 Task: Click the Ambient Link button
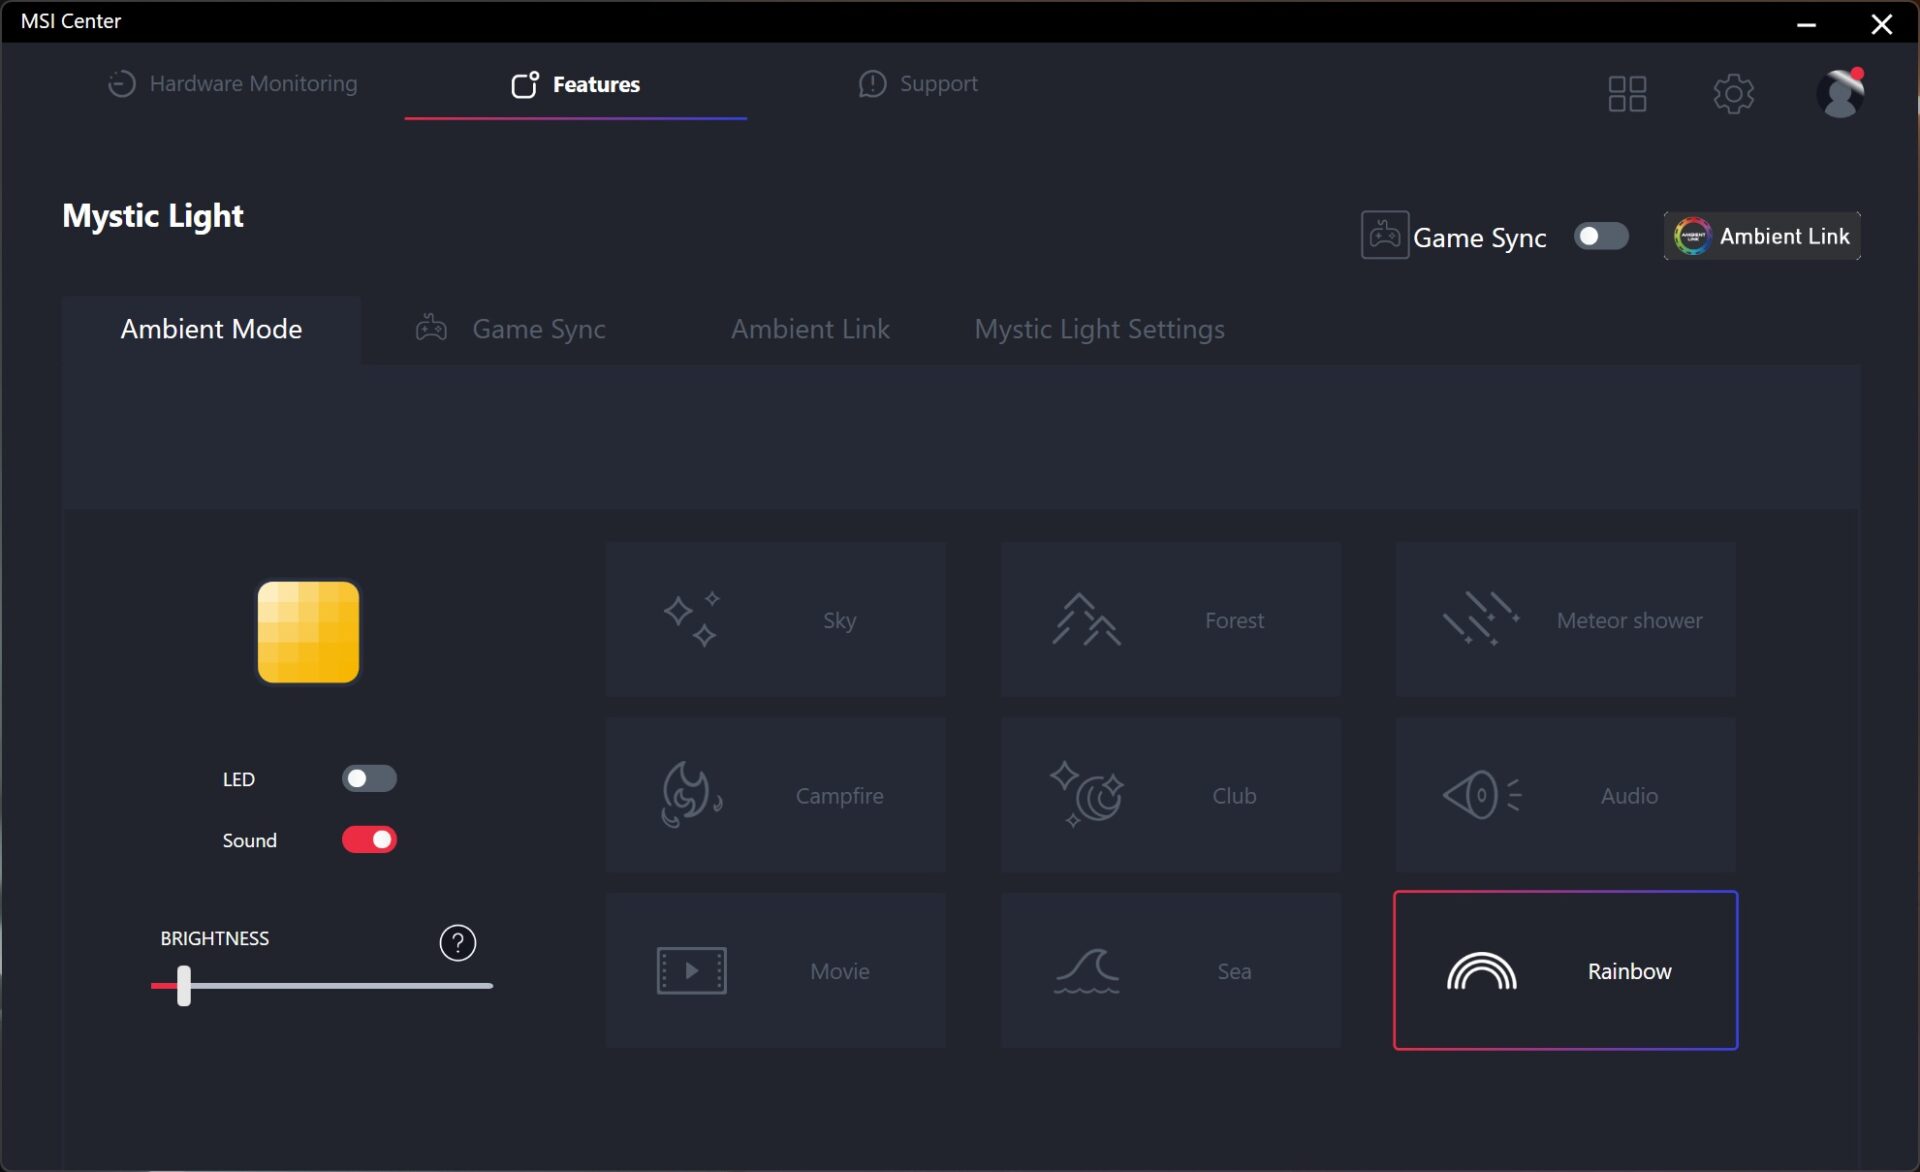tap(1762, 234)
